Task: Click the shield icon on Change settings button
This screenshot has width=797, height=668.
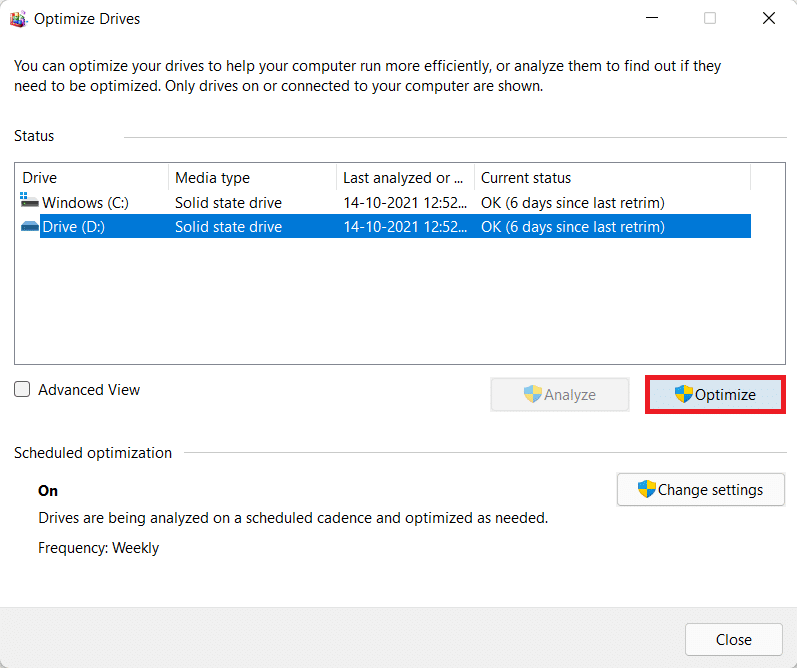Action: [x=647, y=489]
